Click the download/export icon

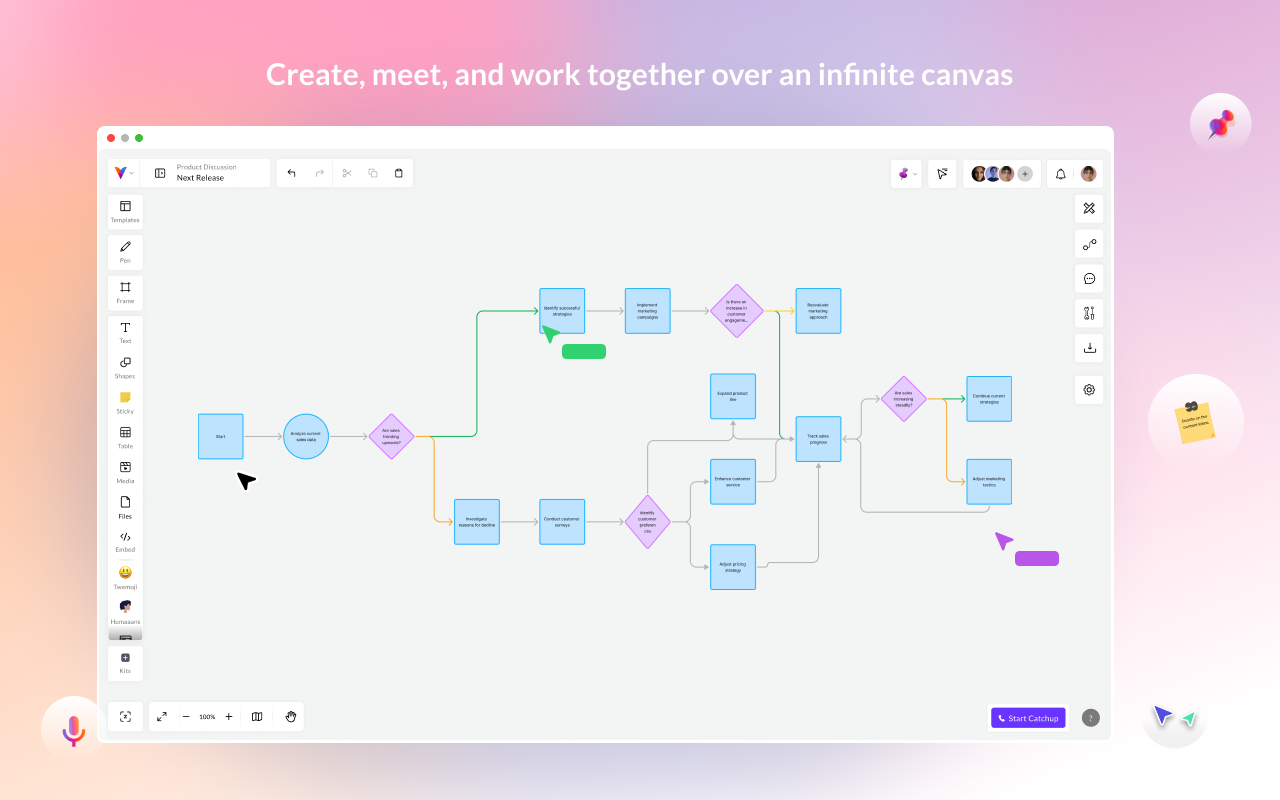[1089, 348]
